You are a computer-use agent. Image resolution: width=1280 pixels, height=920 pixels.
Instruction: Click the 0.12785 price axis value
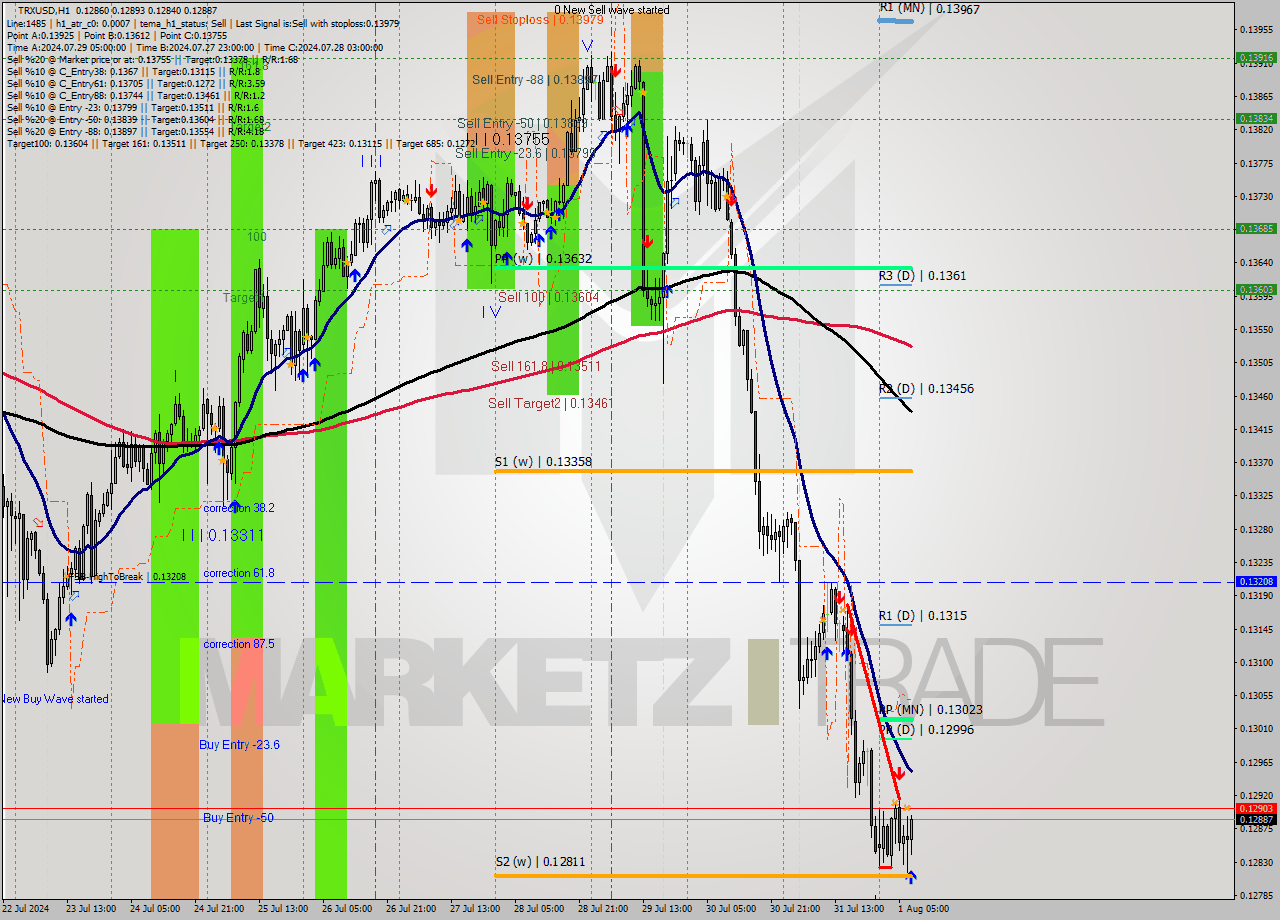coord(1256,895)
